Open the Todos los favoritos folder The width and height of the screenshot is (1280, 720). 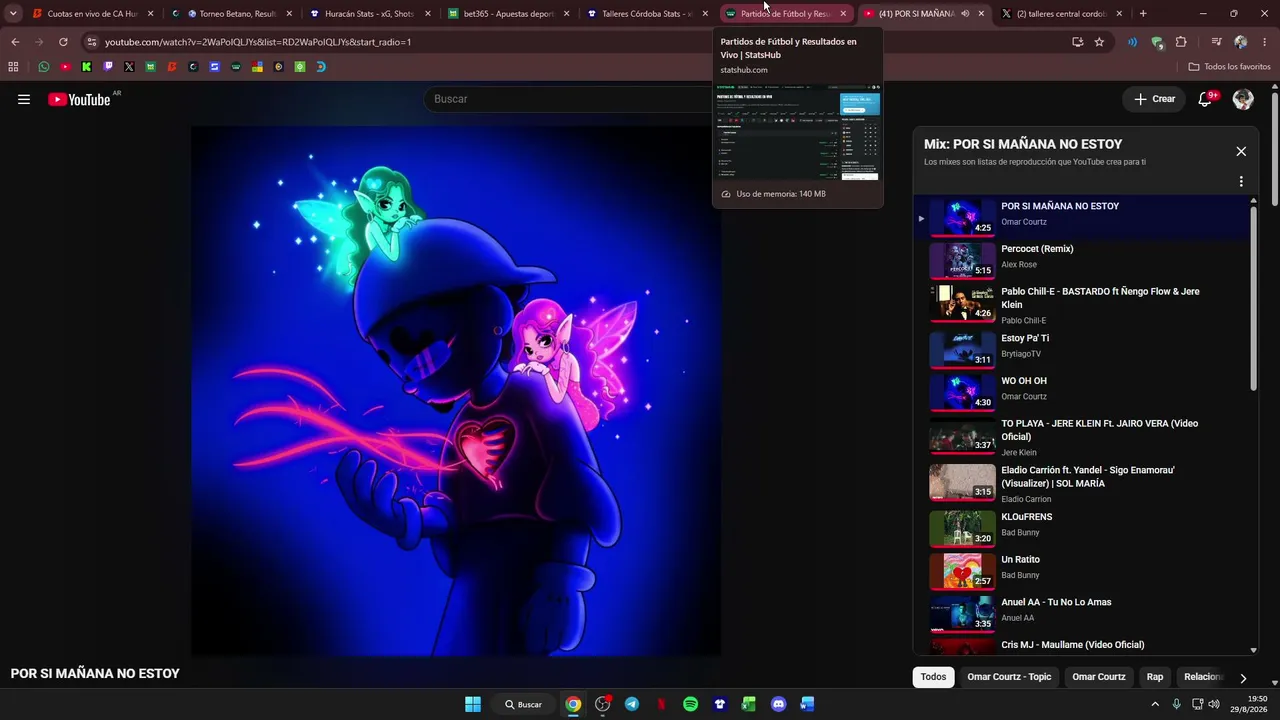click(1229, 67)
